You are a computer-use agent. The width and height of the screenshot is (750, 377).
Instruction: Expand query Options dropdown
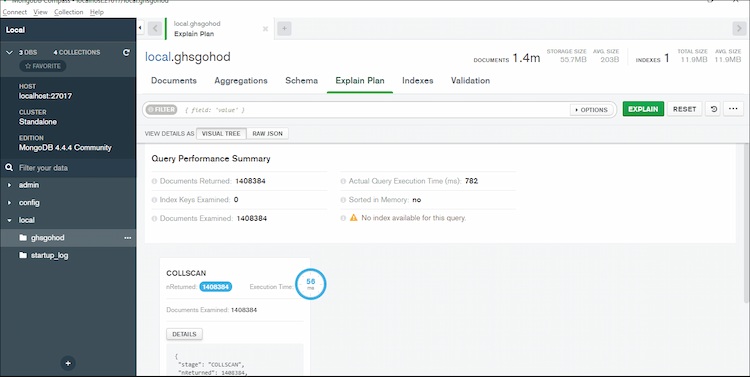click(591, 110)
